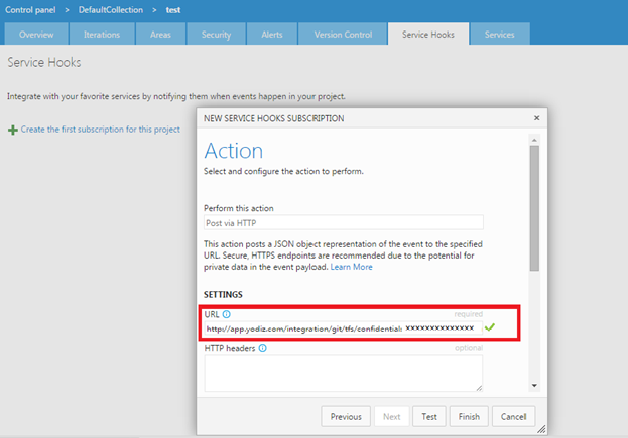Go to the Areas tab
628x438 pixels.
160,34
